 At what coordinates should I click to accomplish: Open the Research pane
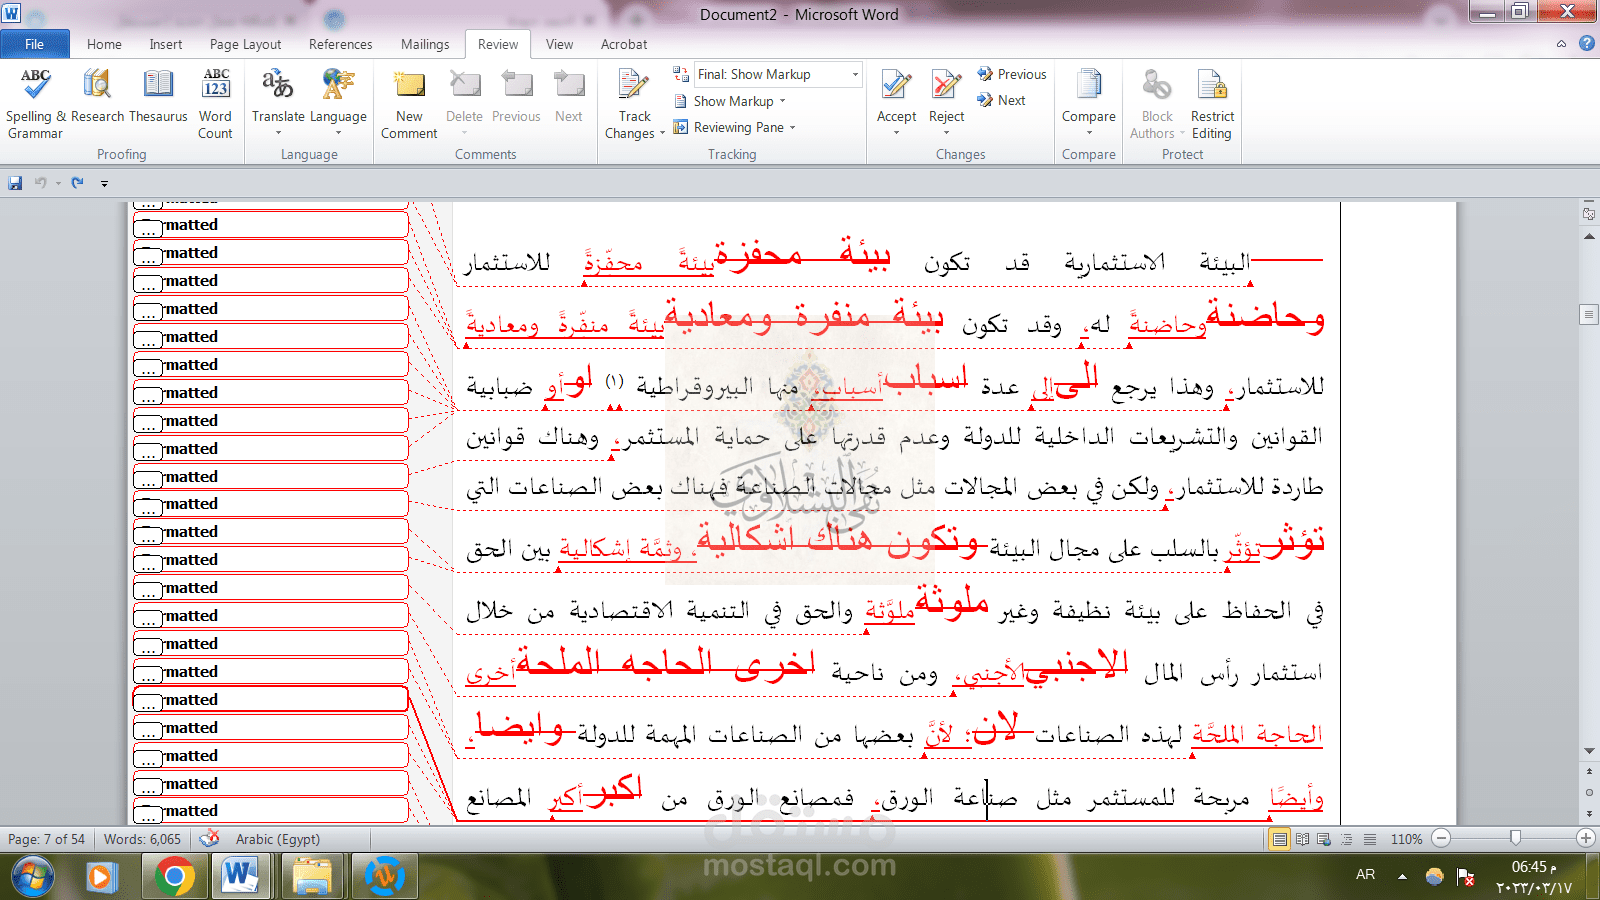click(x=97, y=96)
